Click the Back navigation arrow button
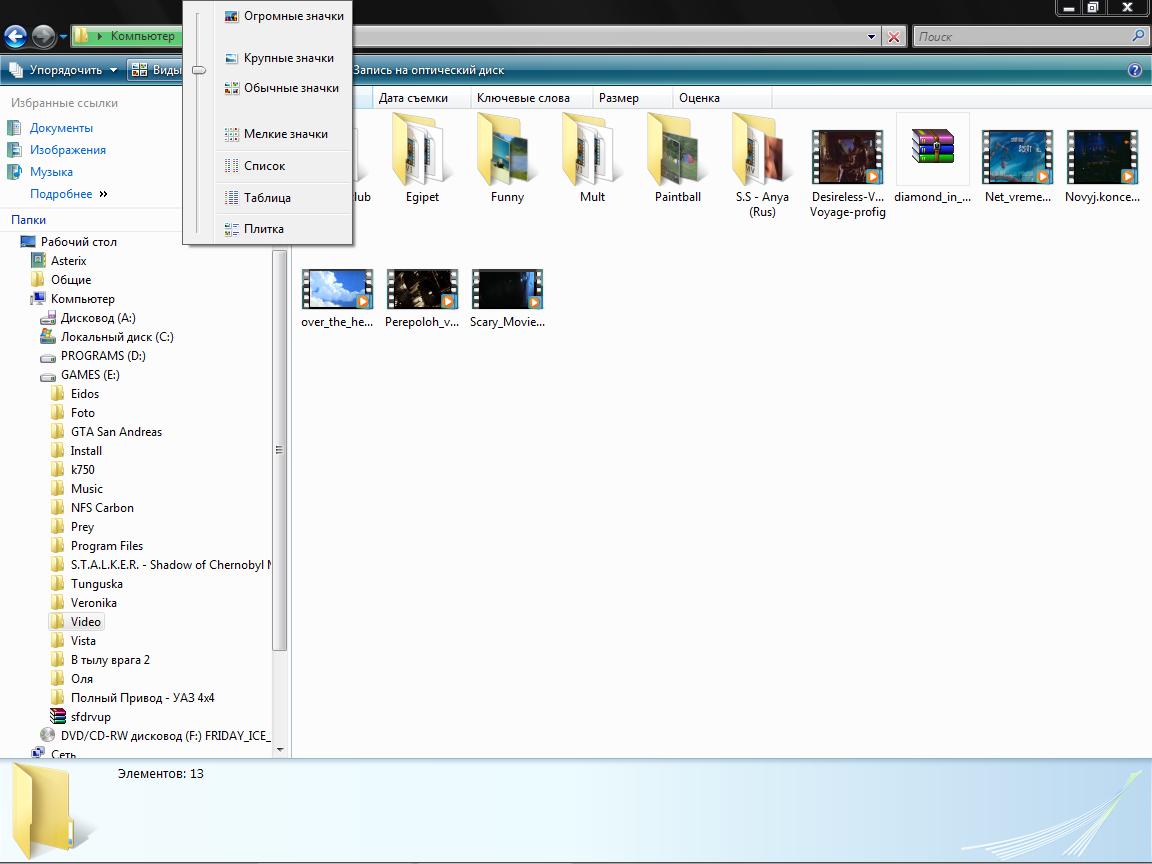The width and height of the screenshot is (1152, 864). pos(15,37)
